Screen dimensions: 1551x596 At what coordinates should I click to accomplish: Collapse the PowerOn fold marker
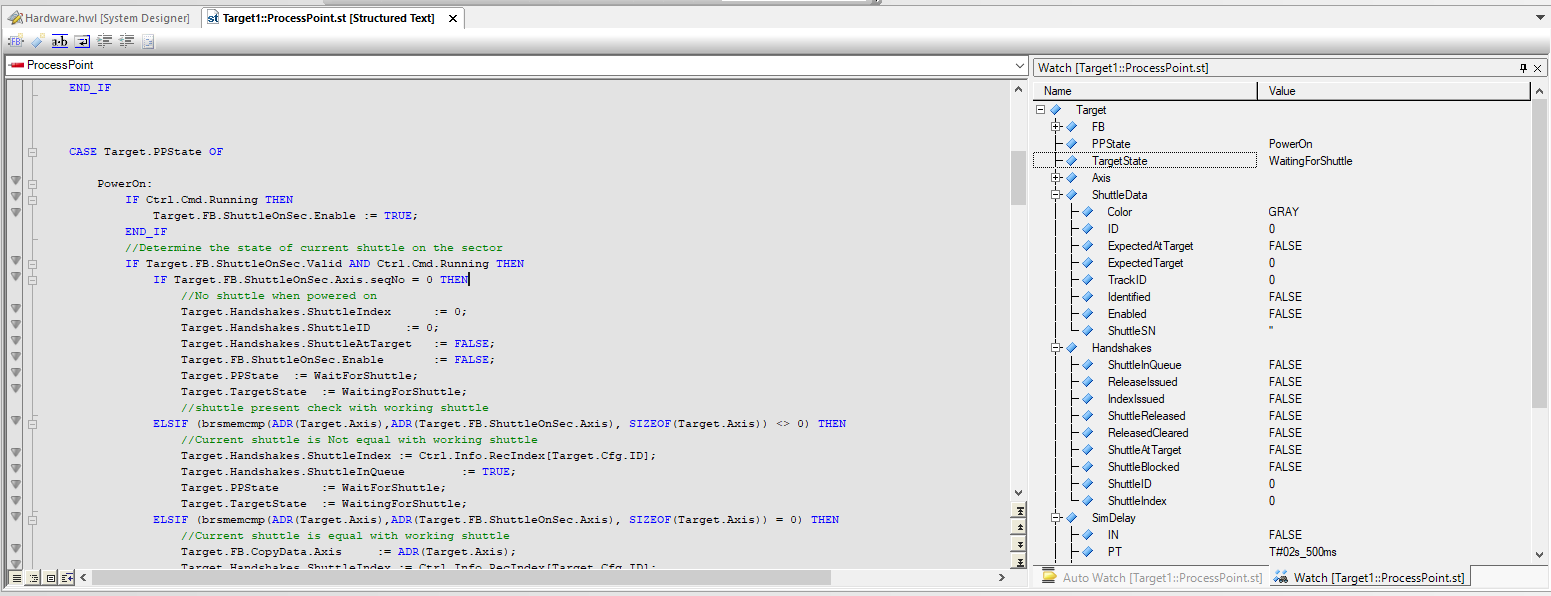(x=32, y=184)
